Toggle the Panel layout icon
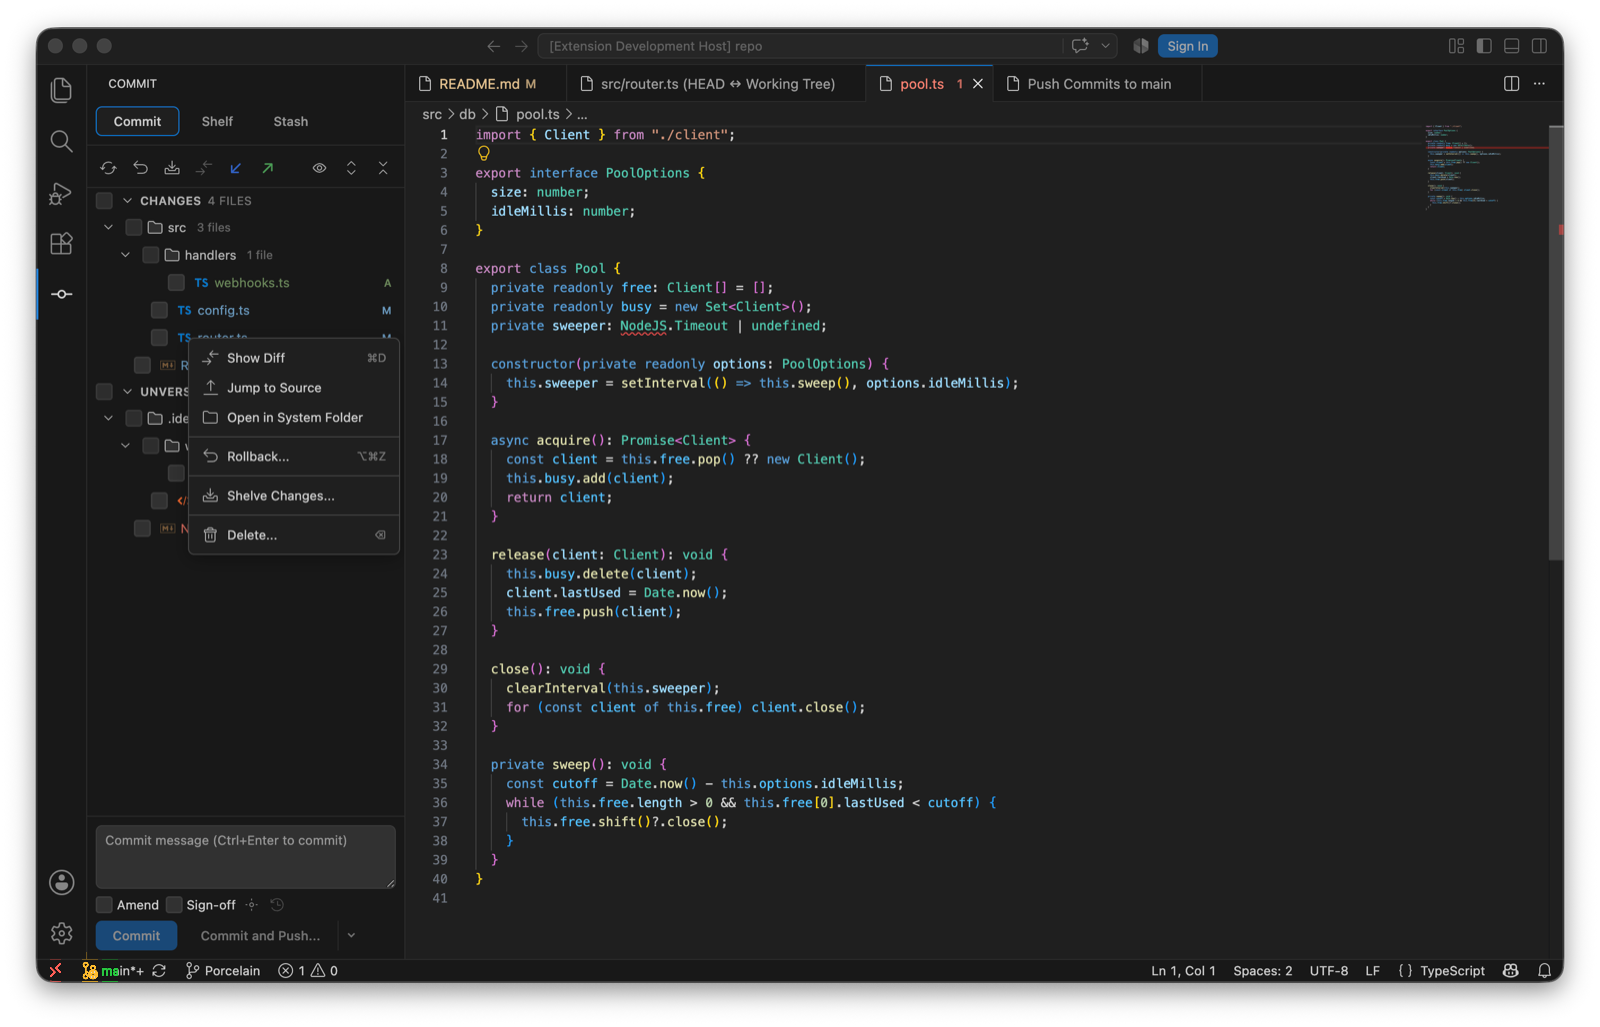The image size is (1600, 1027). pos(1512,46)
